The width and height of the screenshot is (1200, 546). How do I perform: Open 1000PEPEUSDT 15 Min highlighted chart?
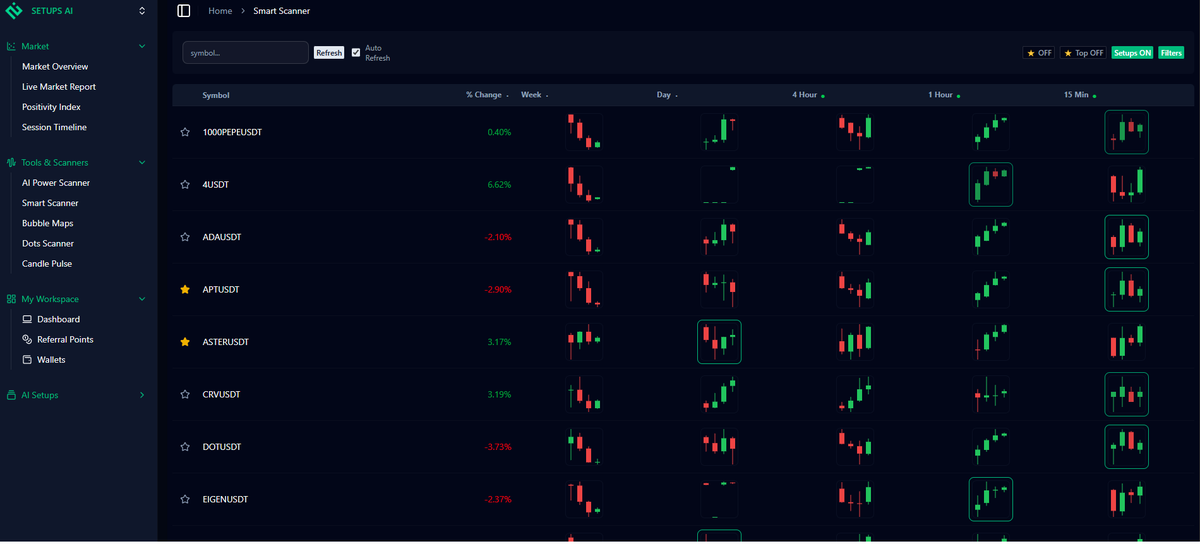(1126, 132)
